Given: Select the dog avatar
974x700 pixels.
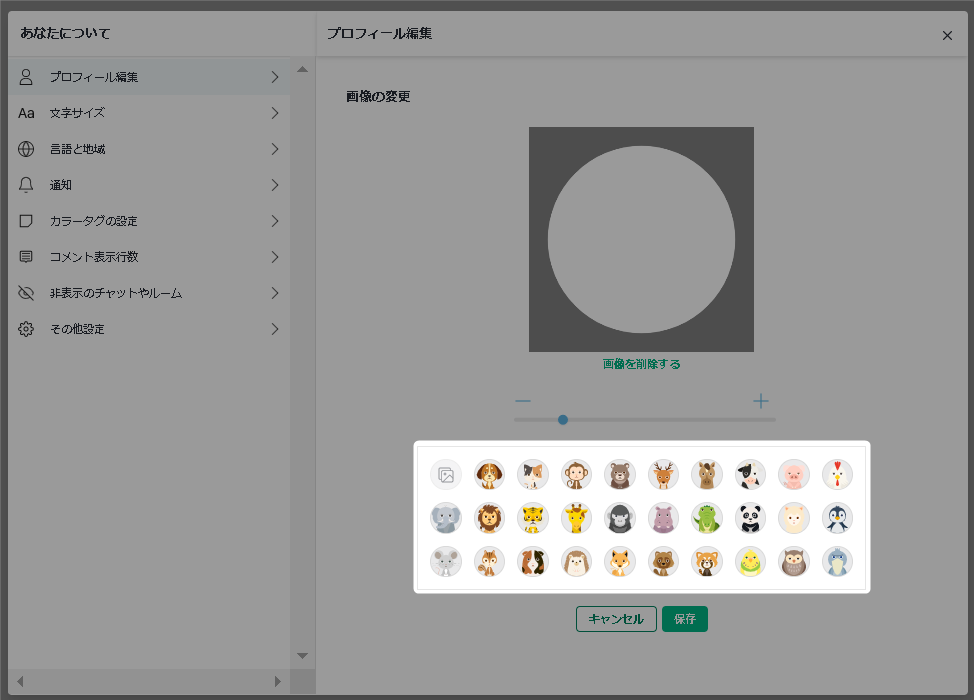Looking at the screenshot, I should 489,475.
